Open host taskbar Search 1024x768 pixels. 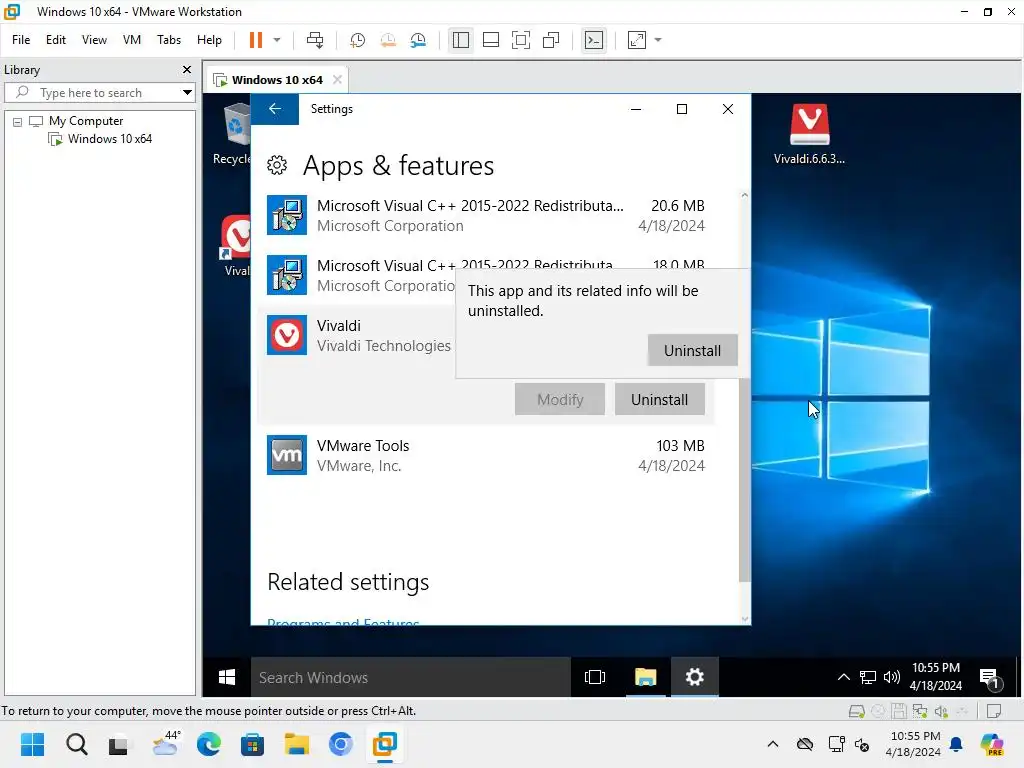pos(76,744)
